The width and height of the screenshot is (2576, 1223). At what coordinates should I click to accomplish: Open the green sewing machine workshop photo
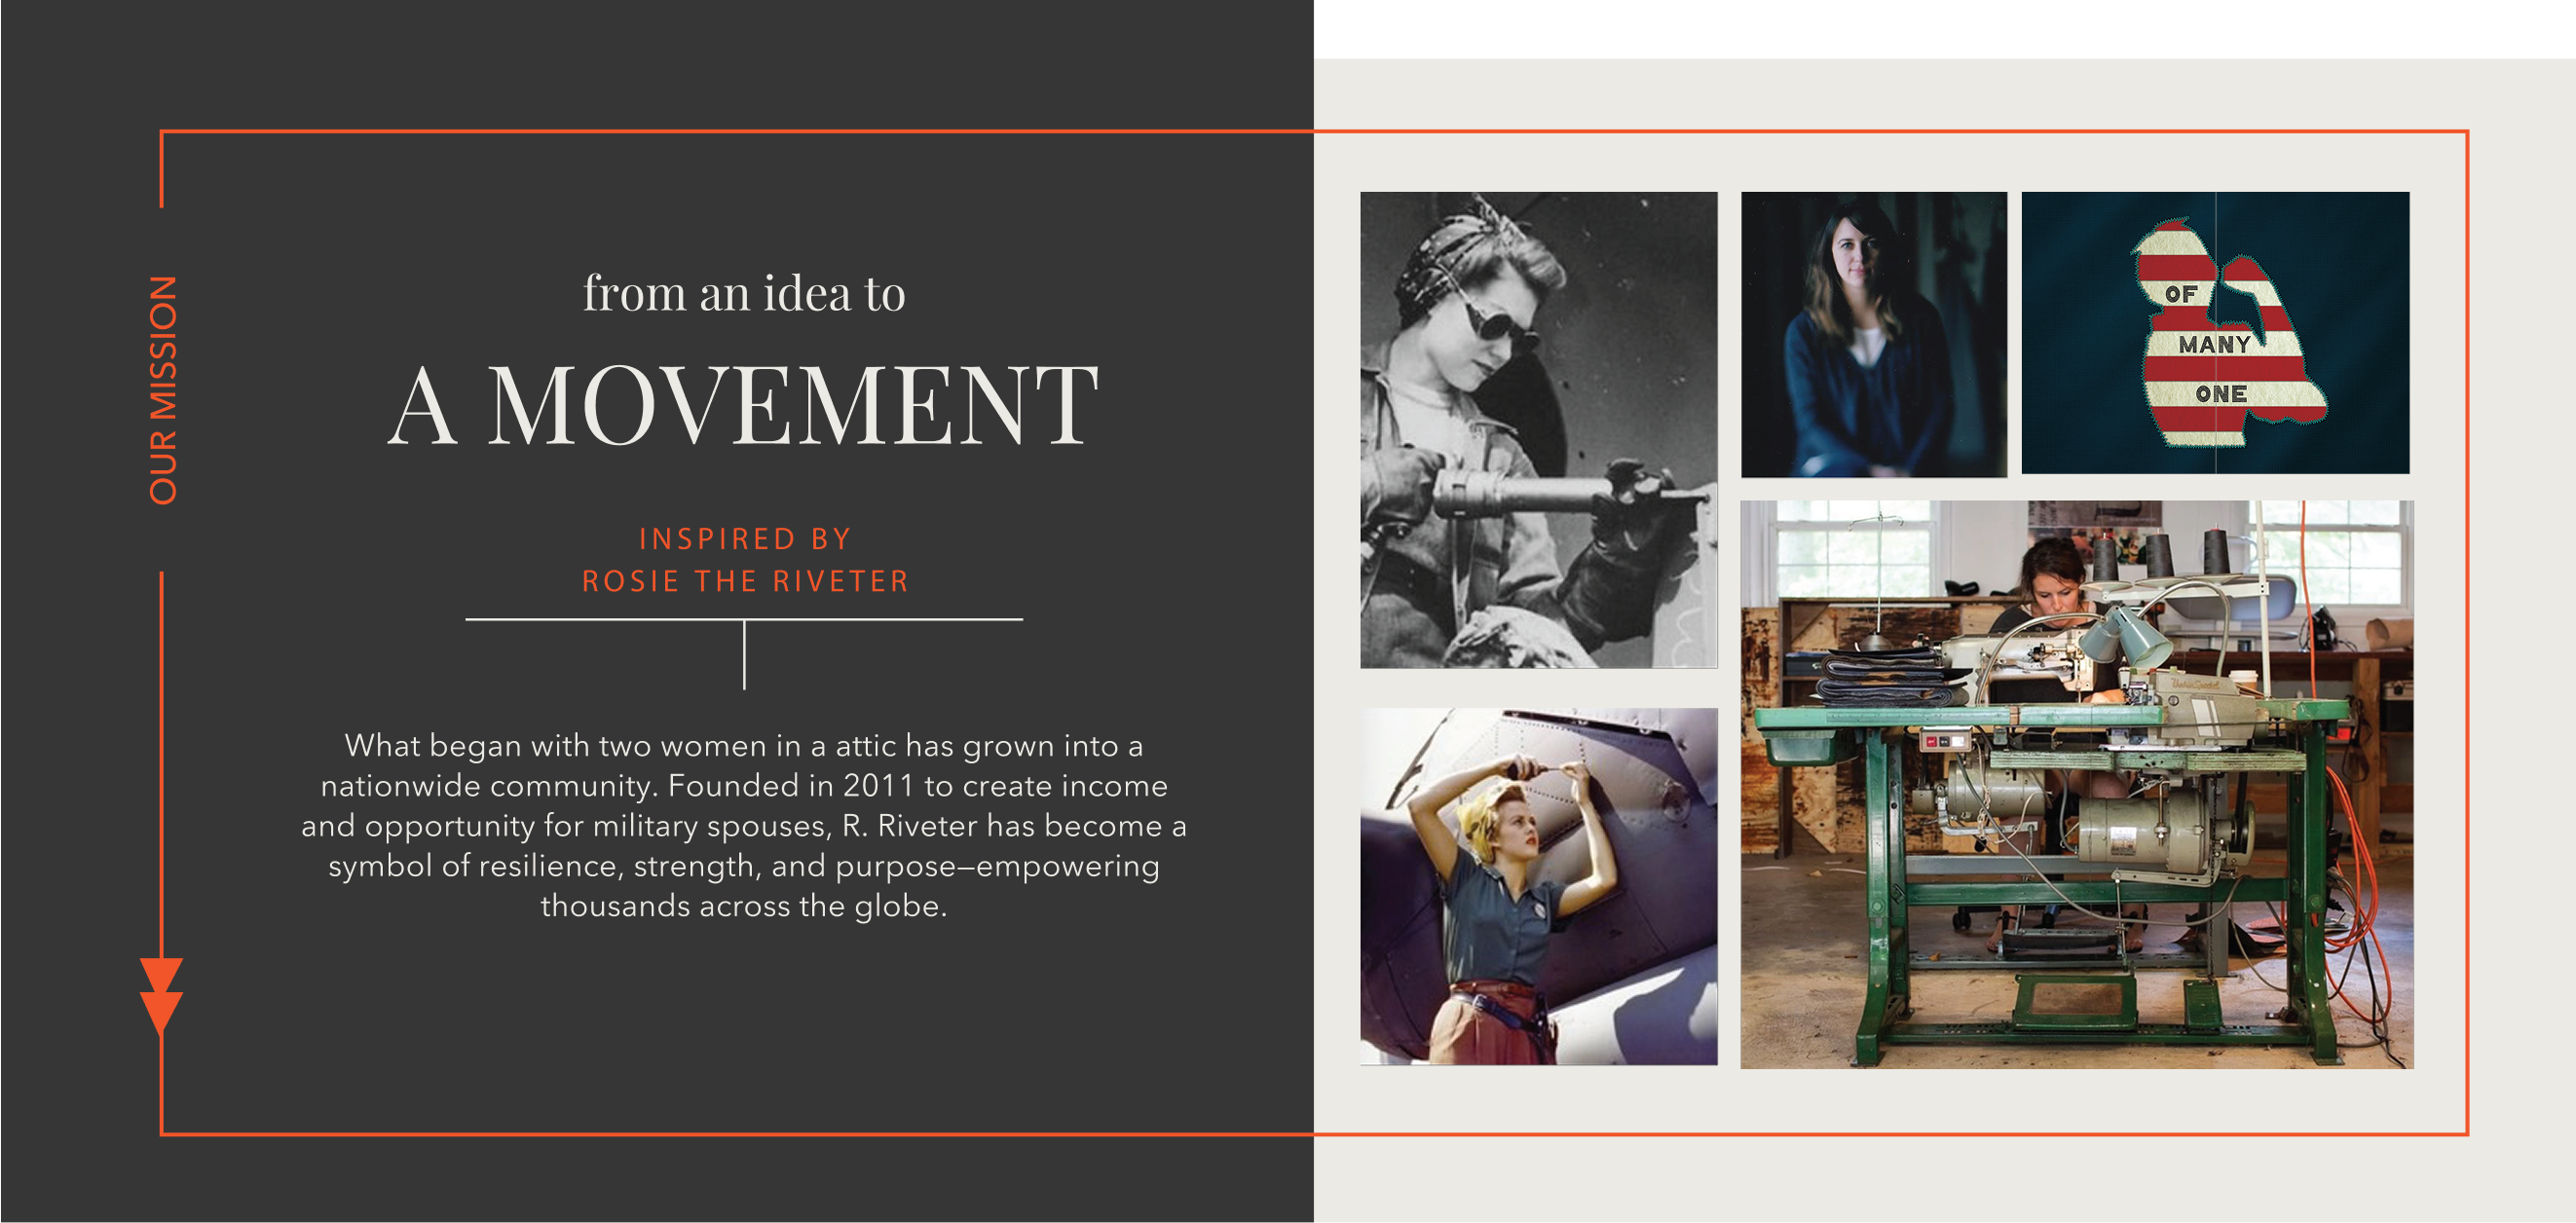pyautogui.click(x=2076, y=785)
